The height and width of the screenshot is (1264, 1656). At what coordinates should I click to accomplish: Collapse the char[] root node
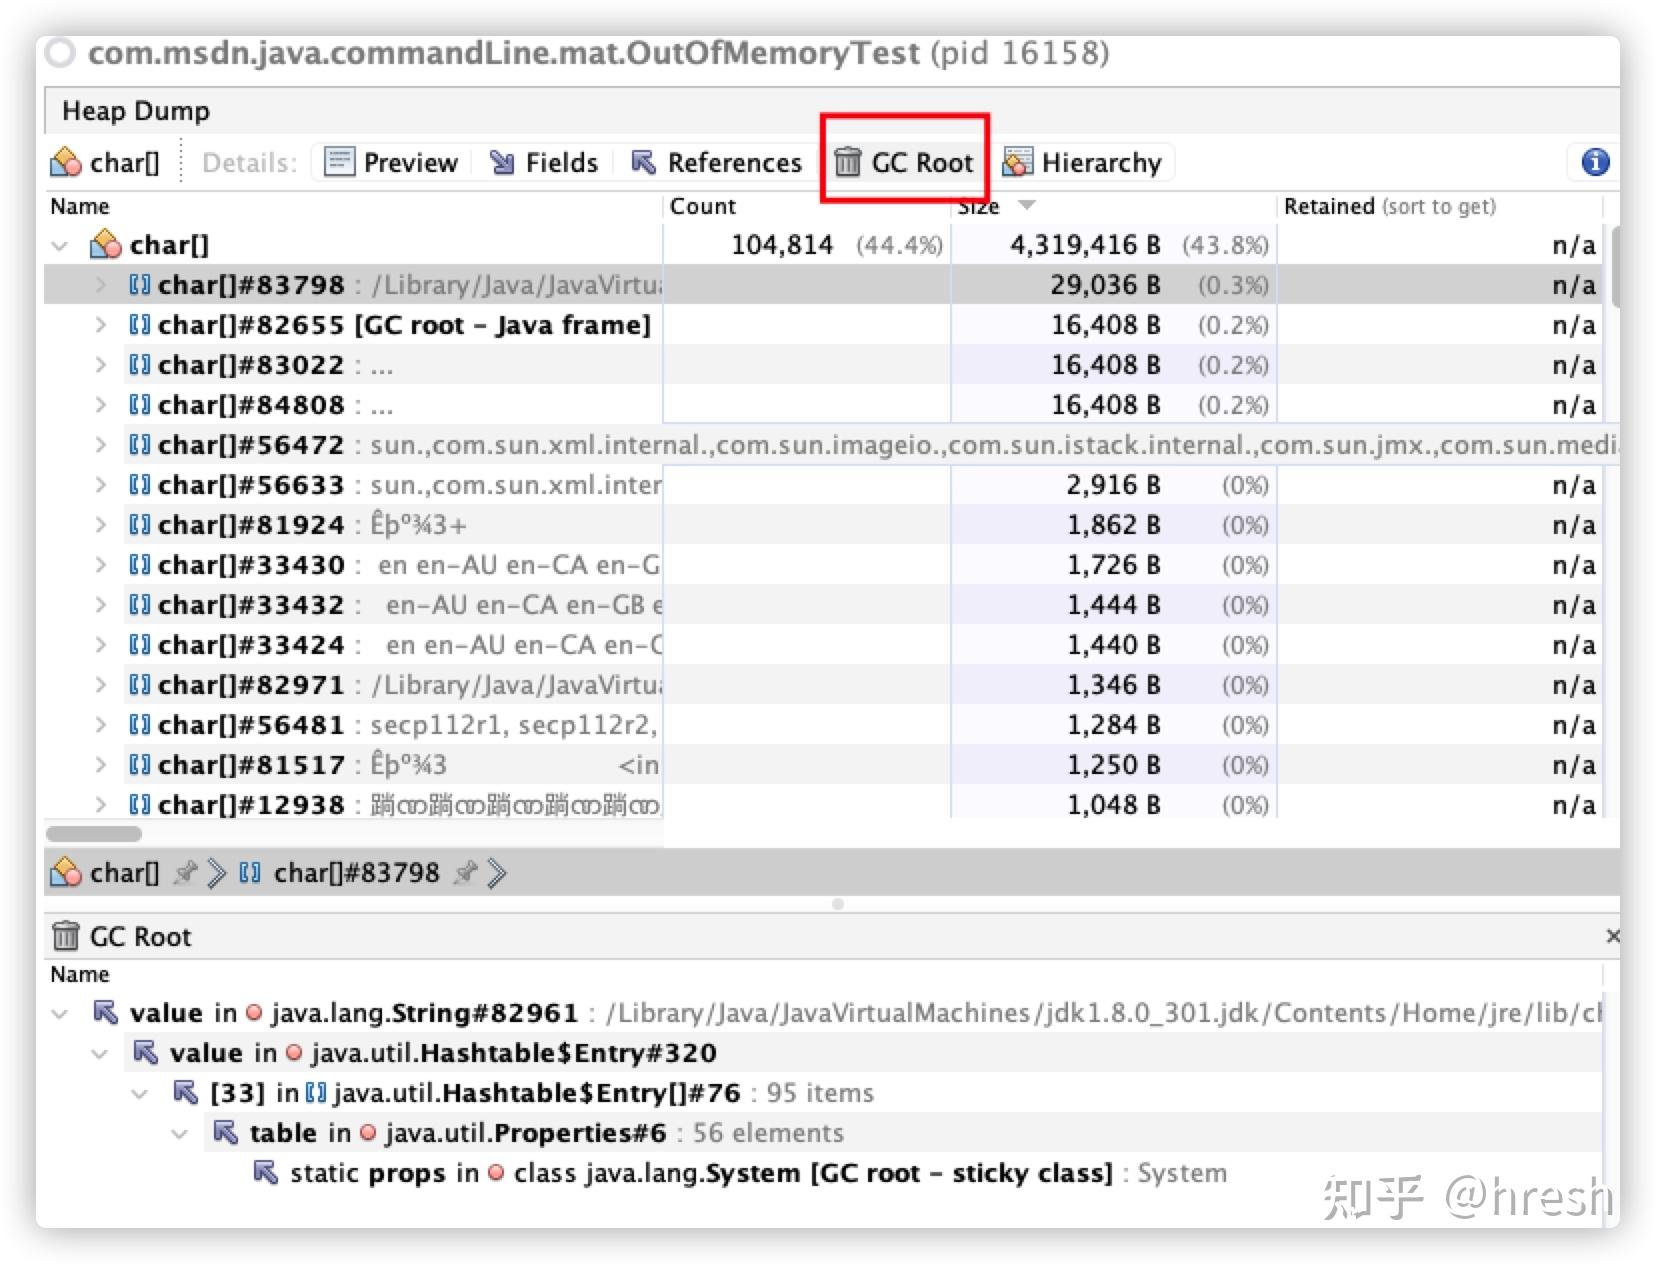(x=60, y=244)
